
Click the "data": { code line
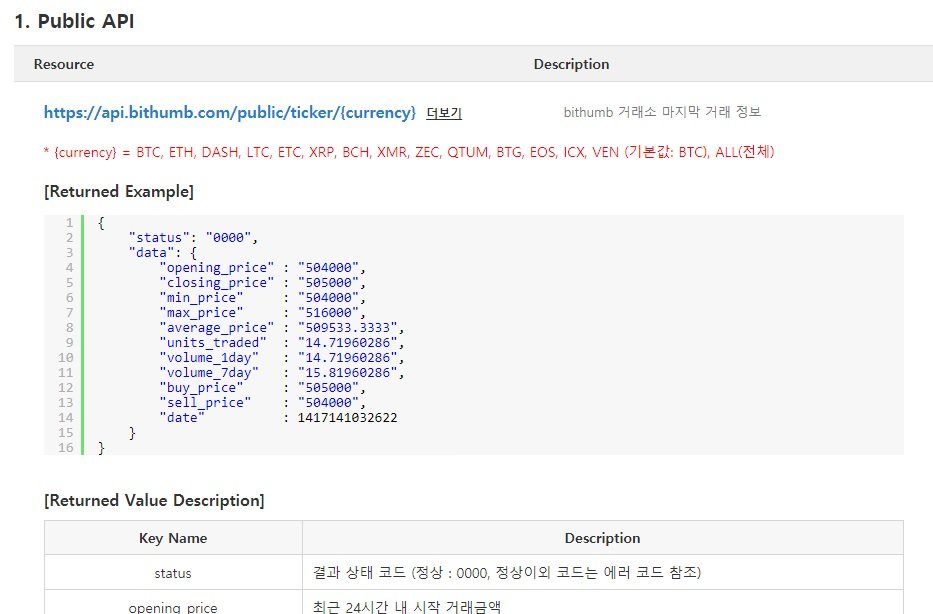click(162, 253)
